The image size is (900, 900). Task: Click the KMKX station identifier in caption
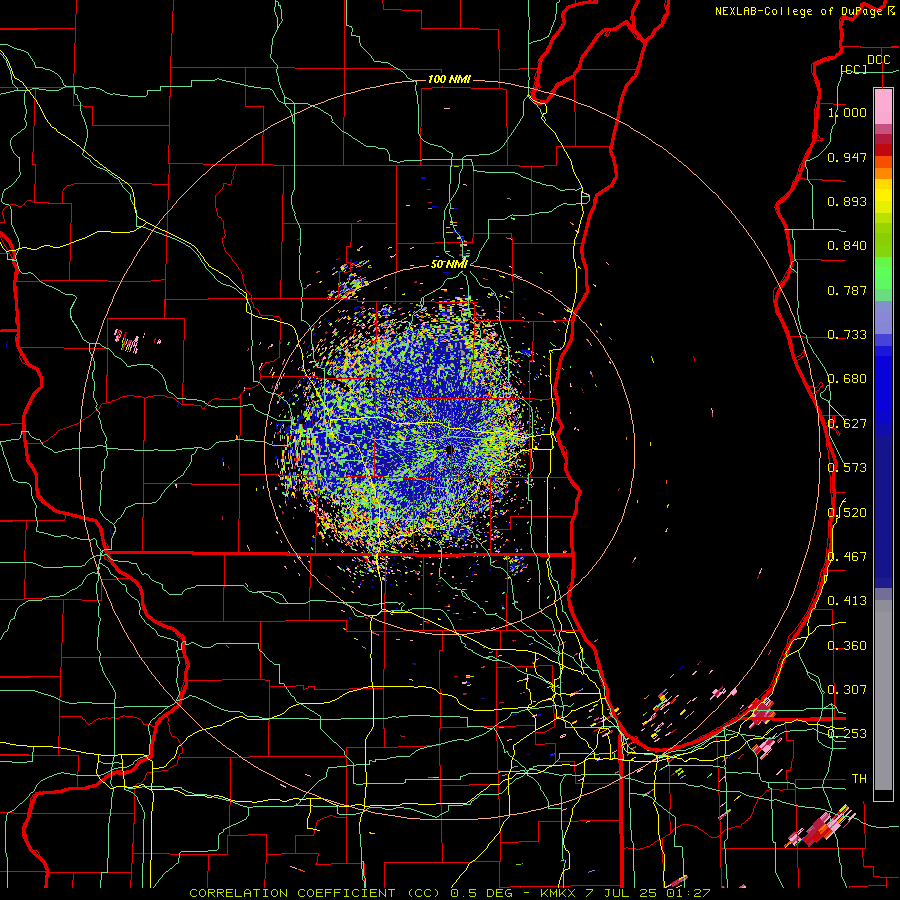559,893
